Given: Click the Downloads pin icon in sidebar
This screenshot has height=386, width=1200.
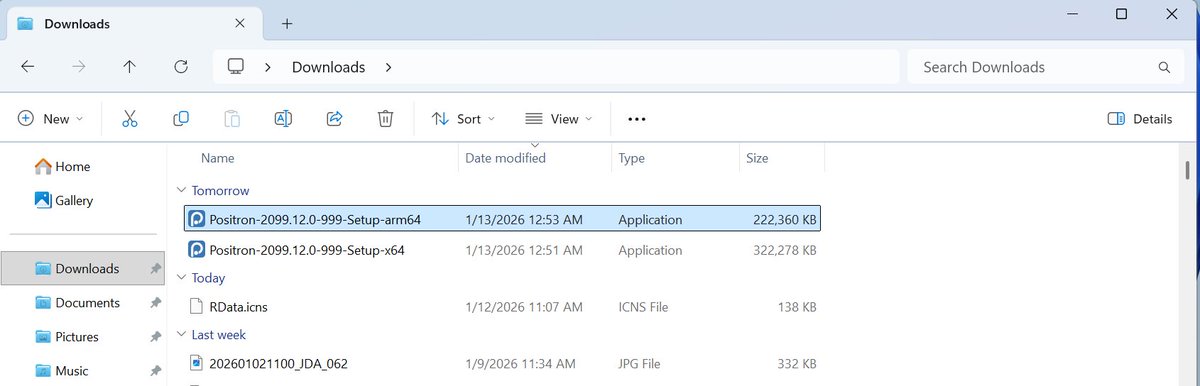Looking at the screenshot, I should [155, 269].
